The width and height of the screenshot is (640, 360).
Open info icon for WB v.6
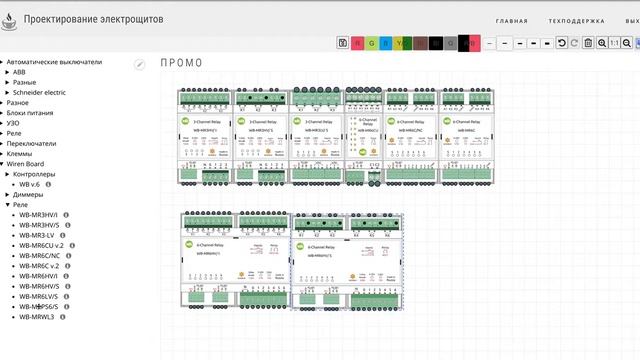click(x=48, y=184)
